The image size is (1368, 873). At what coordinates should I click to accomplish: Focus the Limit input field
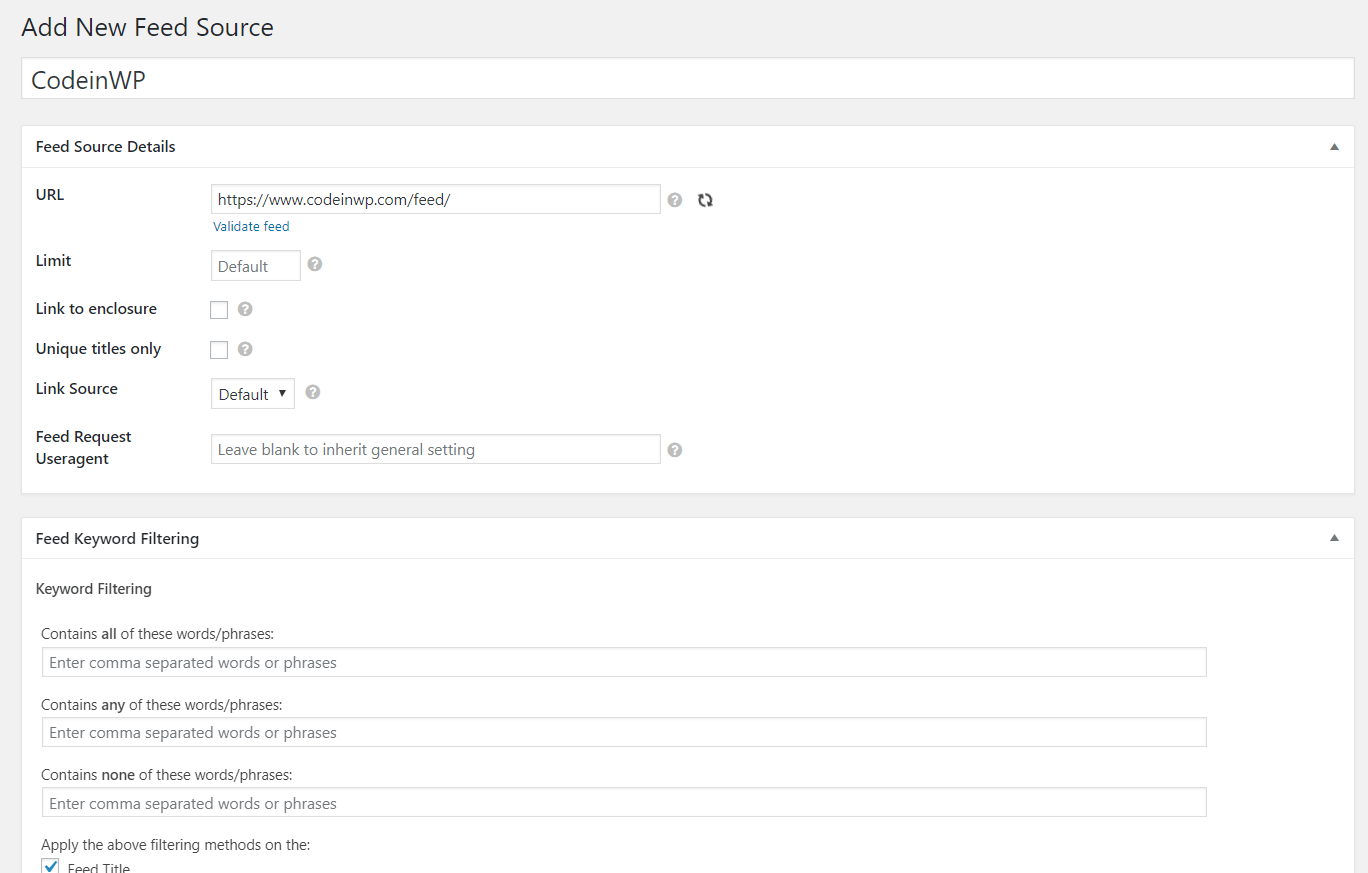pyautogui.click(x=256, y=266)
